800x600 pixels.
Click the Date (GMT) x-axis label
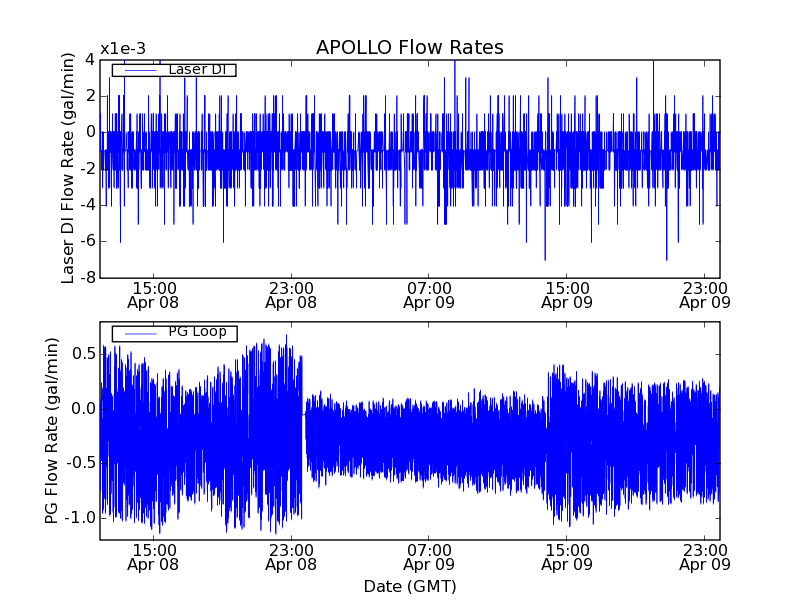pyautogui.click(x=409, y=586)
